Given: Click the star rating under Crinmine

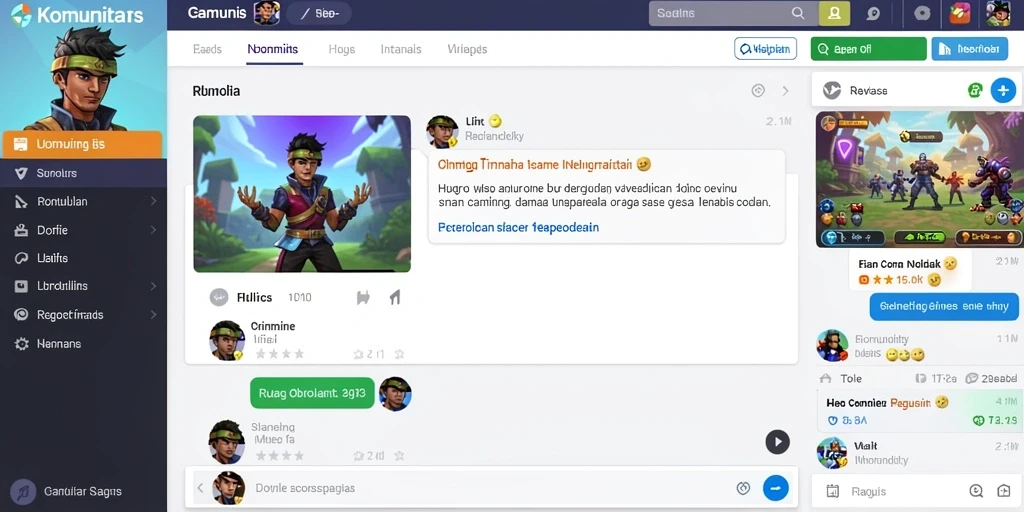Looking at the screenshot, I should (280, 354).
